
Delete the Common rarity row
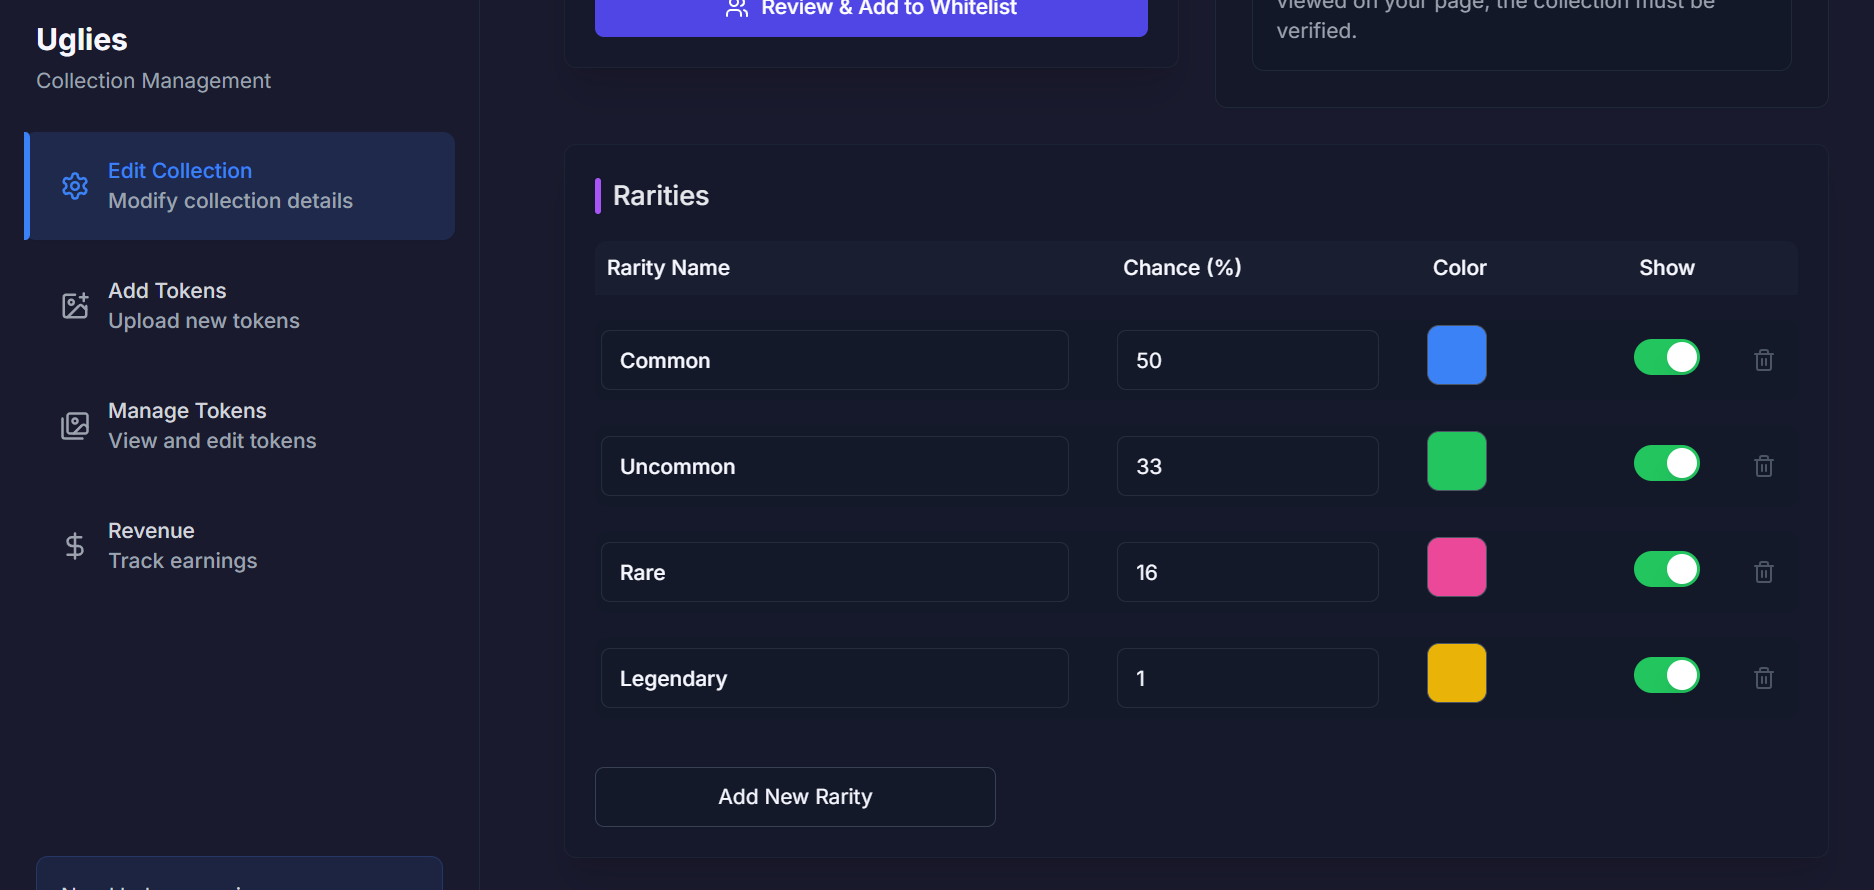[1764, 360]
